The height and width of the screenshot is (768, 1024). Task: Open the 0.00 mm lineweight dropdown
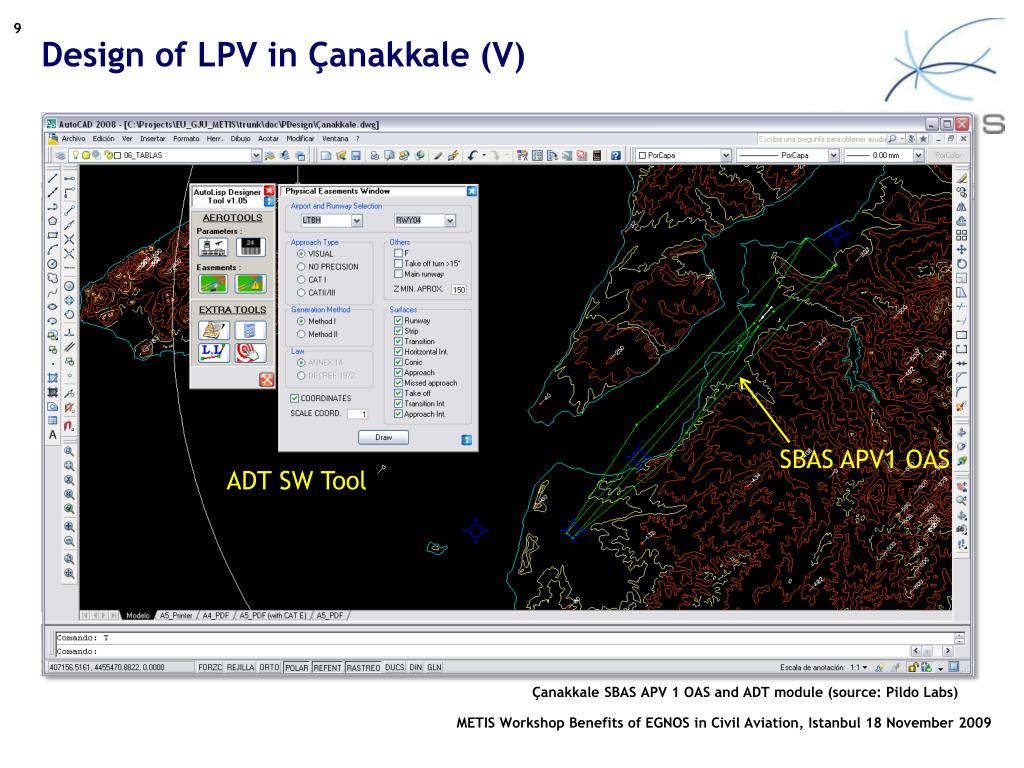tap(918, 155)
